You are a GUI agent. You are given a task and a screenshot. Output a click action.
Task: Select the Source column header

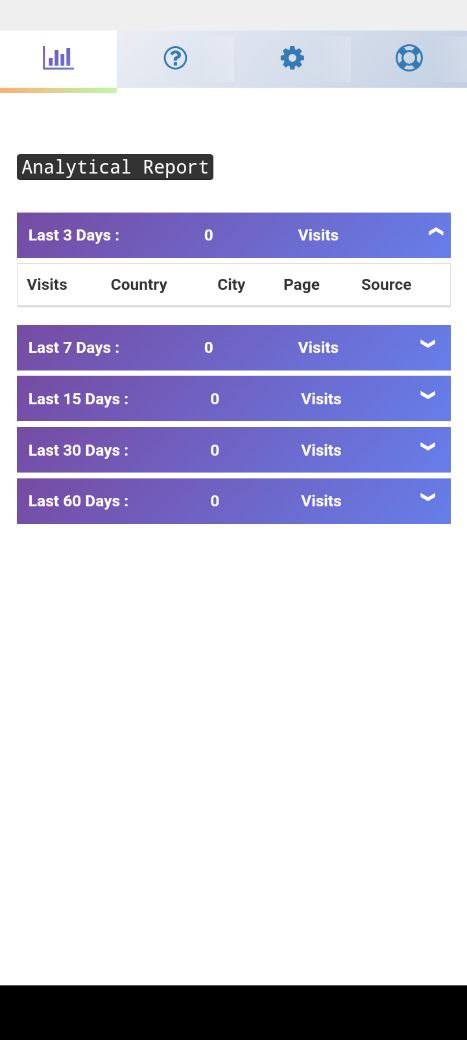386,285
